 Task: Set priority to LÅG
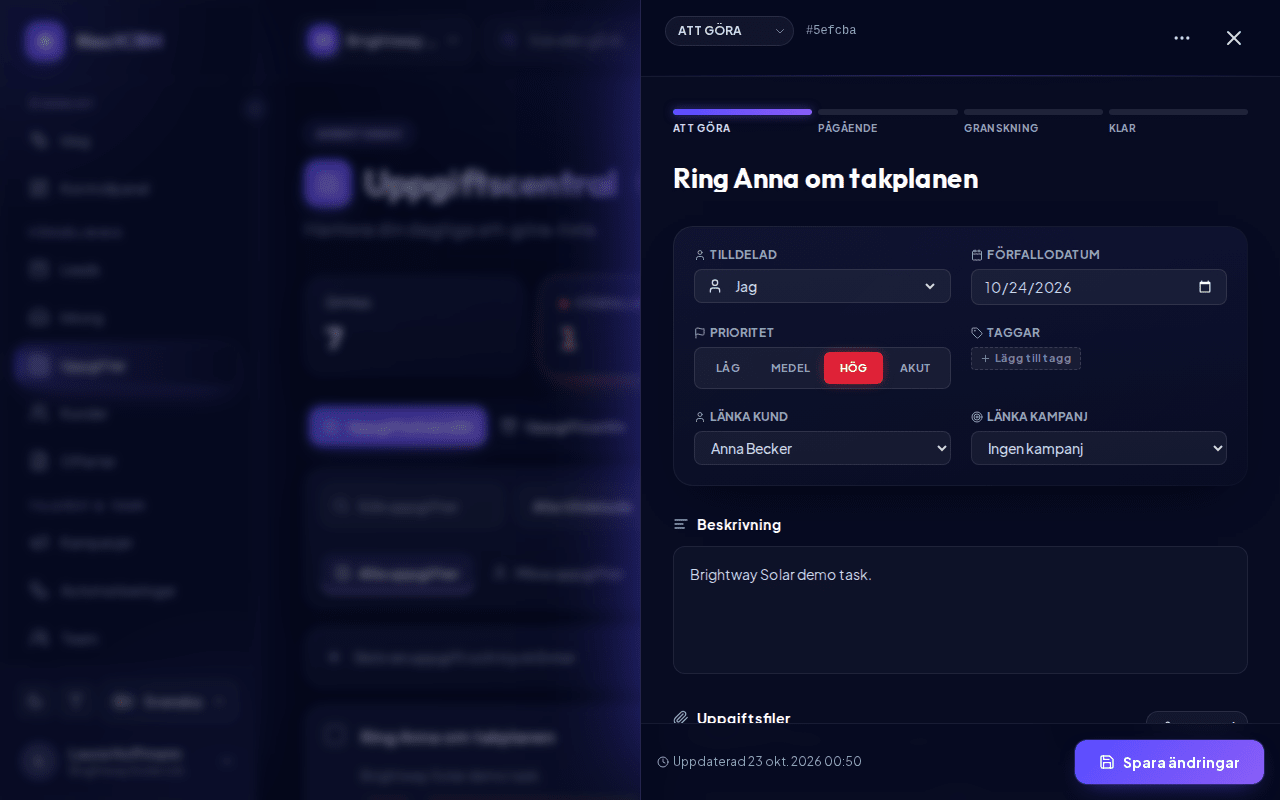(728, 368)
